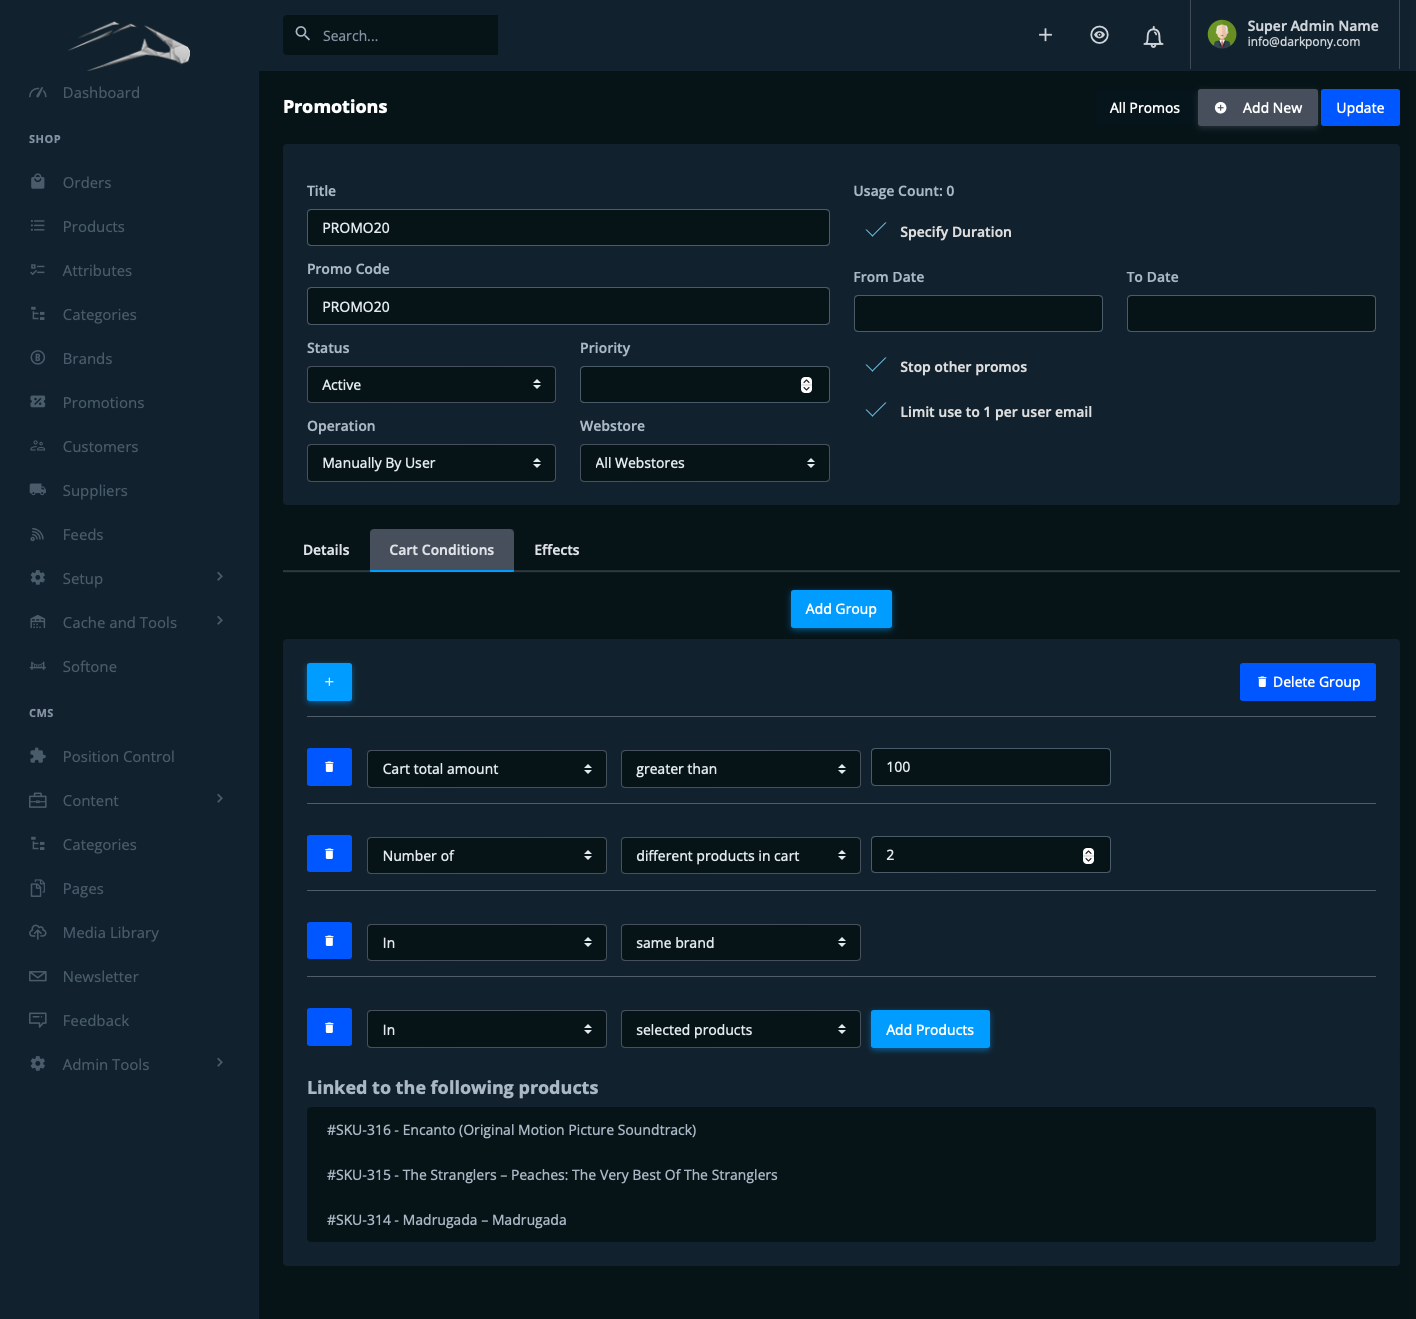Delete the Cart total amount condition row

pyautogui.click(x=329, y=767)
